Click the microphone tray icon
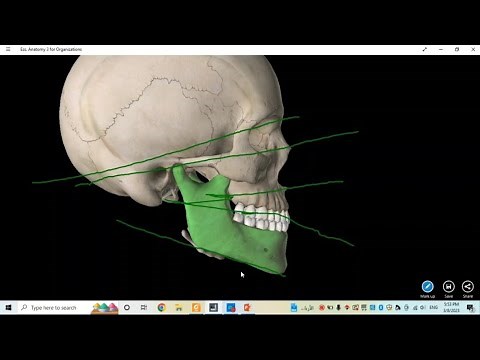480x360 pixels. [x=338, y=308]
